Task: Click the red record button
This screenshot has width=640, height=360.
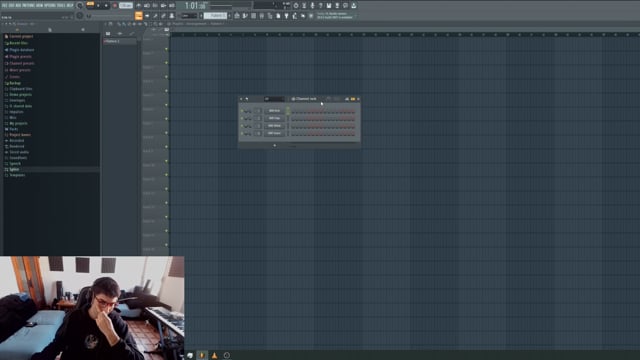Action: (115, 6)
